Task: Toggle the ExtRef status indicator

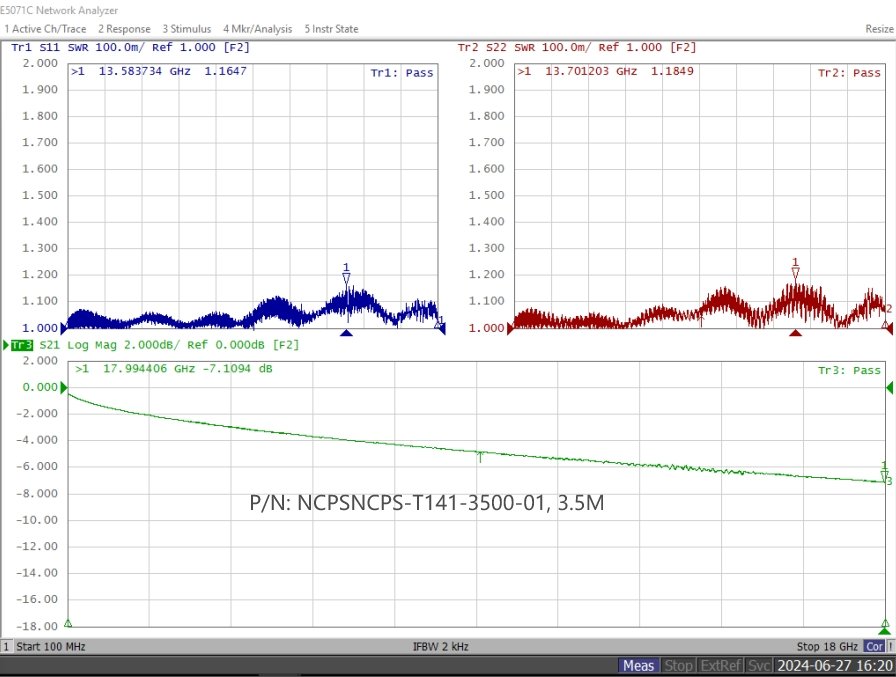Action: pos(721,666)
